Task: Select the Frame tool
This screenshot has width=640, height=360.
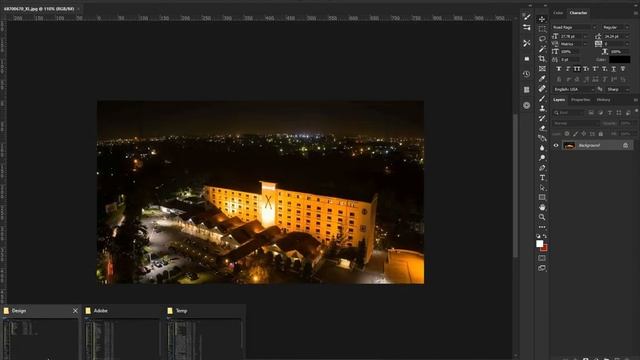Action: pos(542,69)
